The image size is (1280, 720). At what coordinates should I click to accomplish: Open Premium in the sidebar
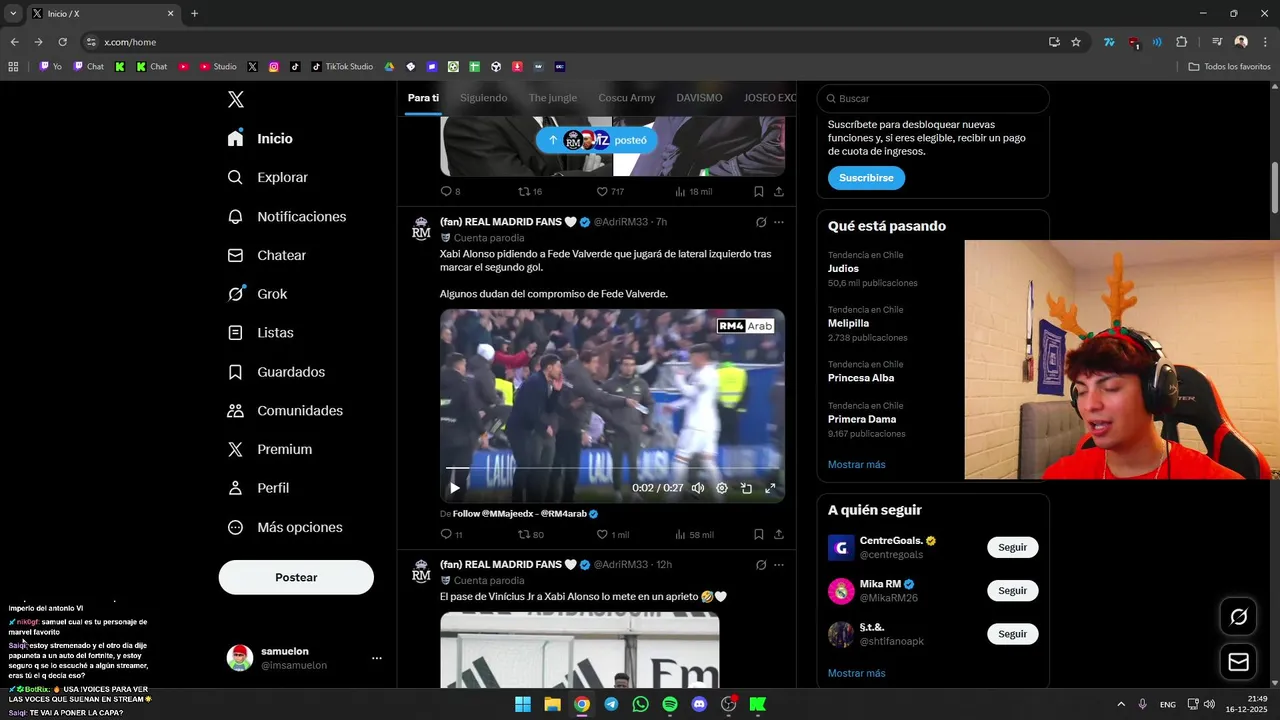coord(270,450)
